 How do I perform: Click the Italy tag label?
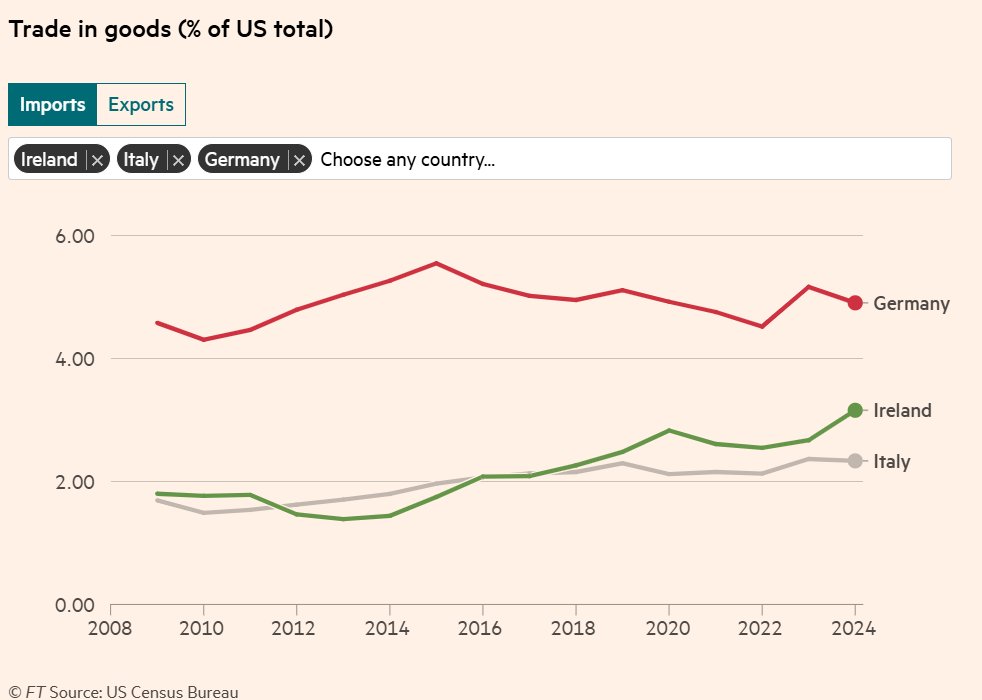[141, 160]
